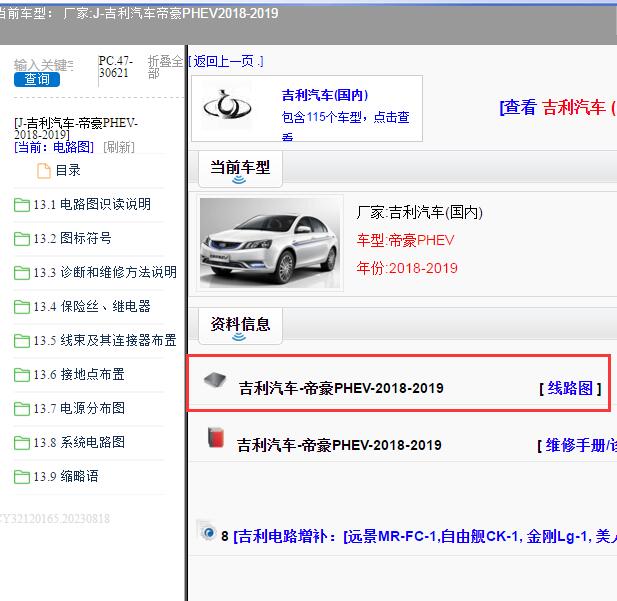Click the red book icon for 维修手册 row
The image size is (617, 601).
[216, 437]
